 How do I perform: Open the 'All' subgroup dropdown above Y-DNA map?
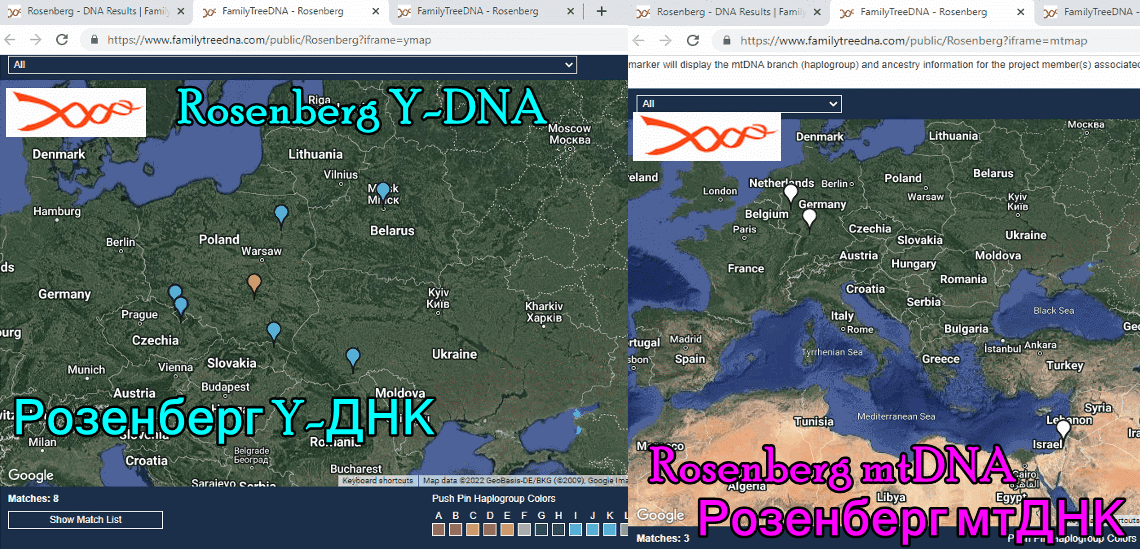(x=292, y=65)
